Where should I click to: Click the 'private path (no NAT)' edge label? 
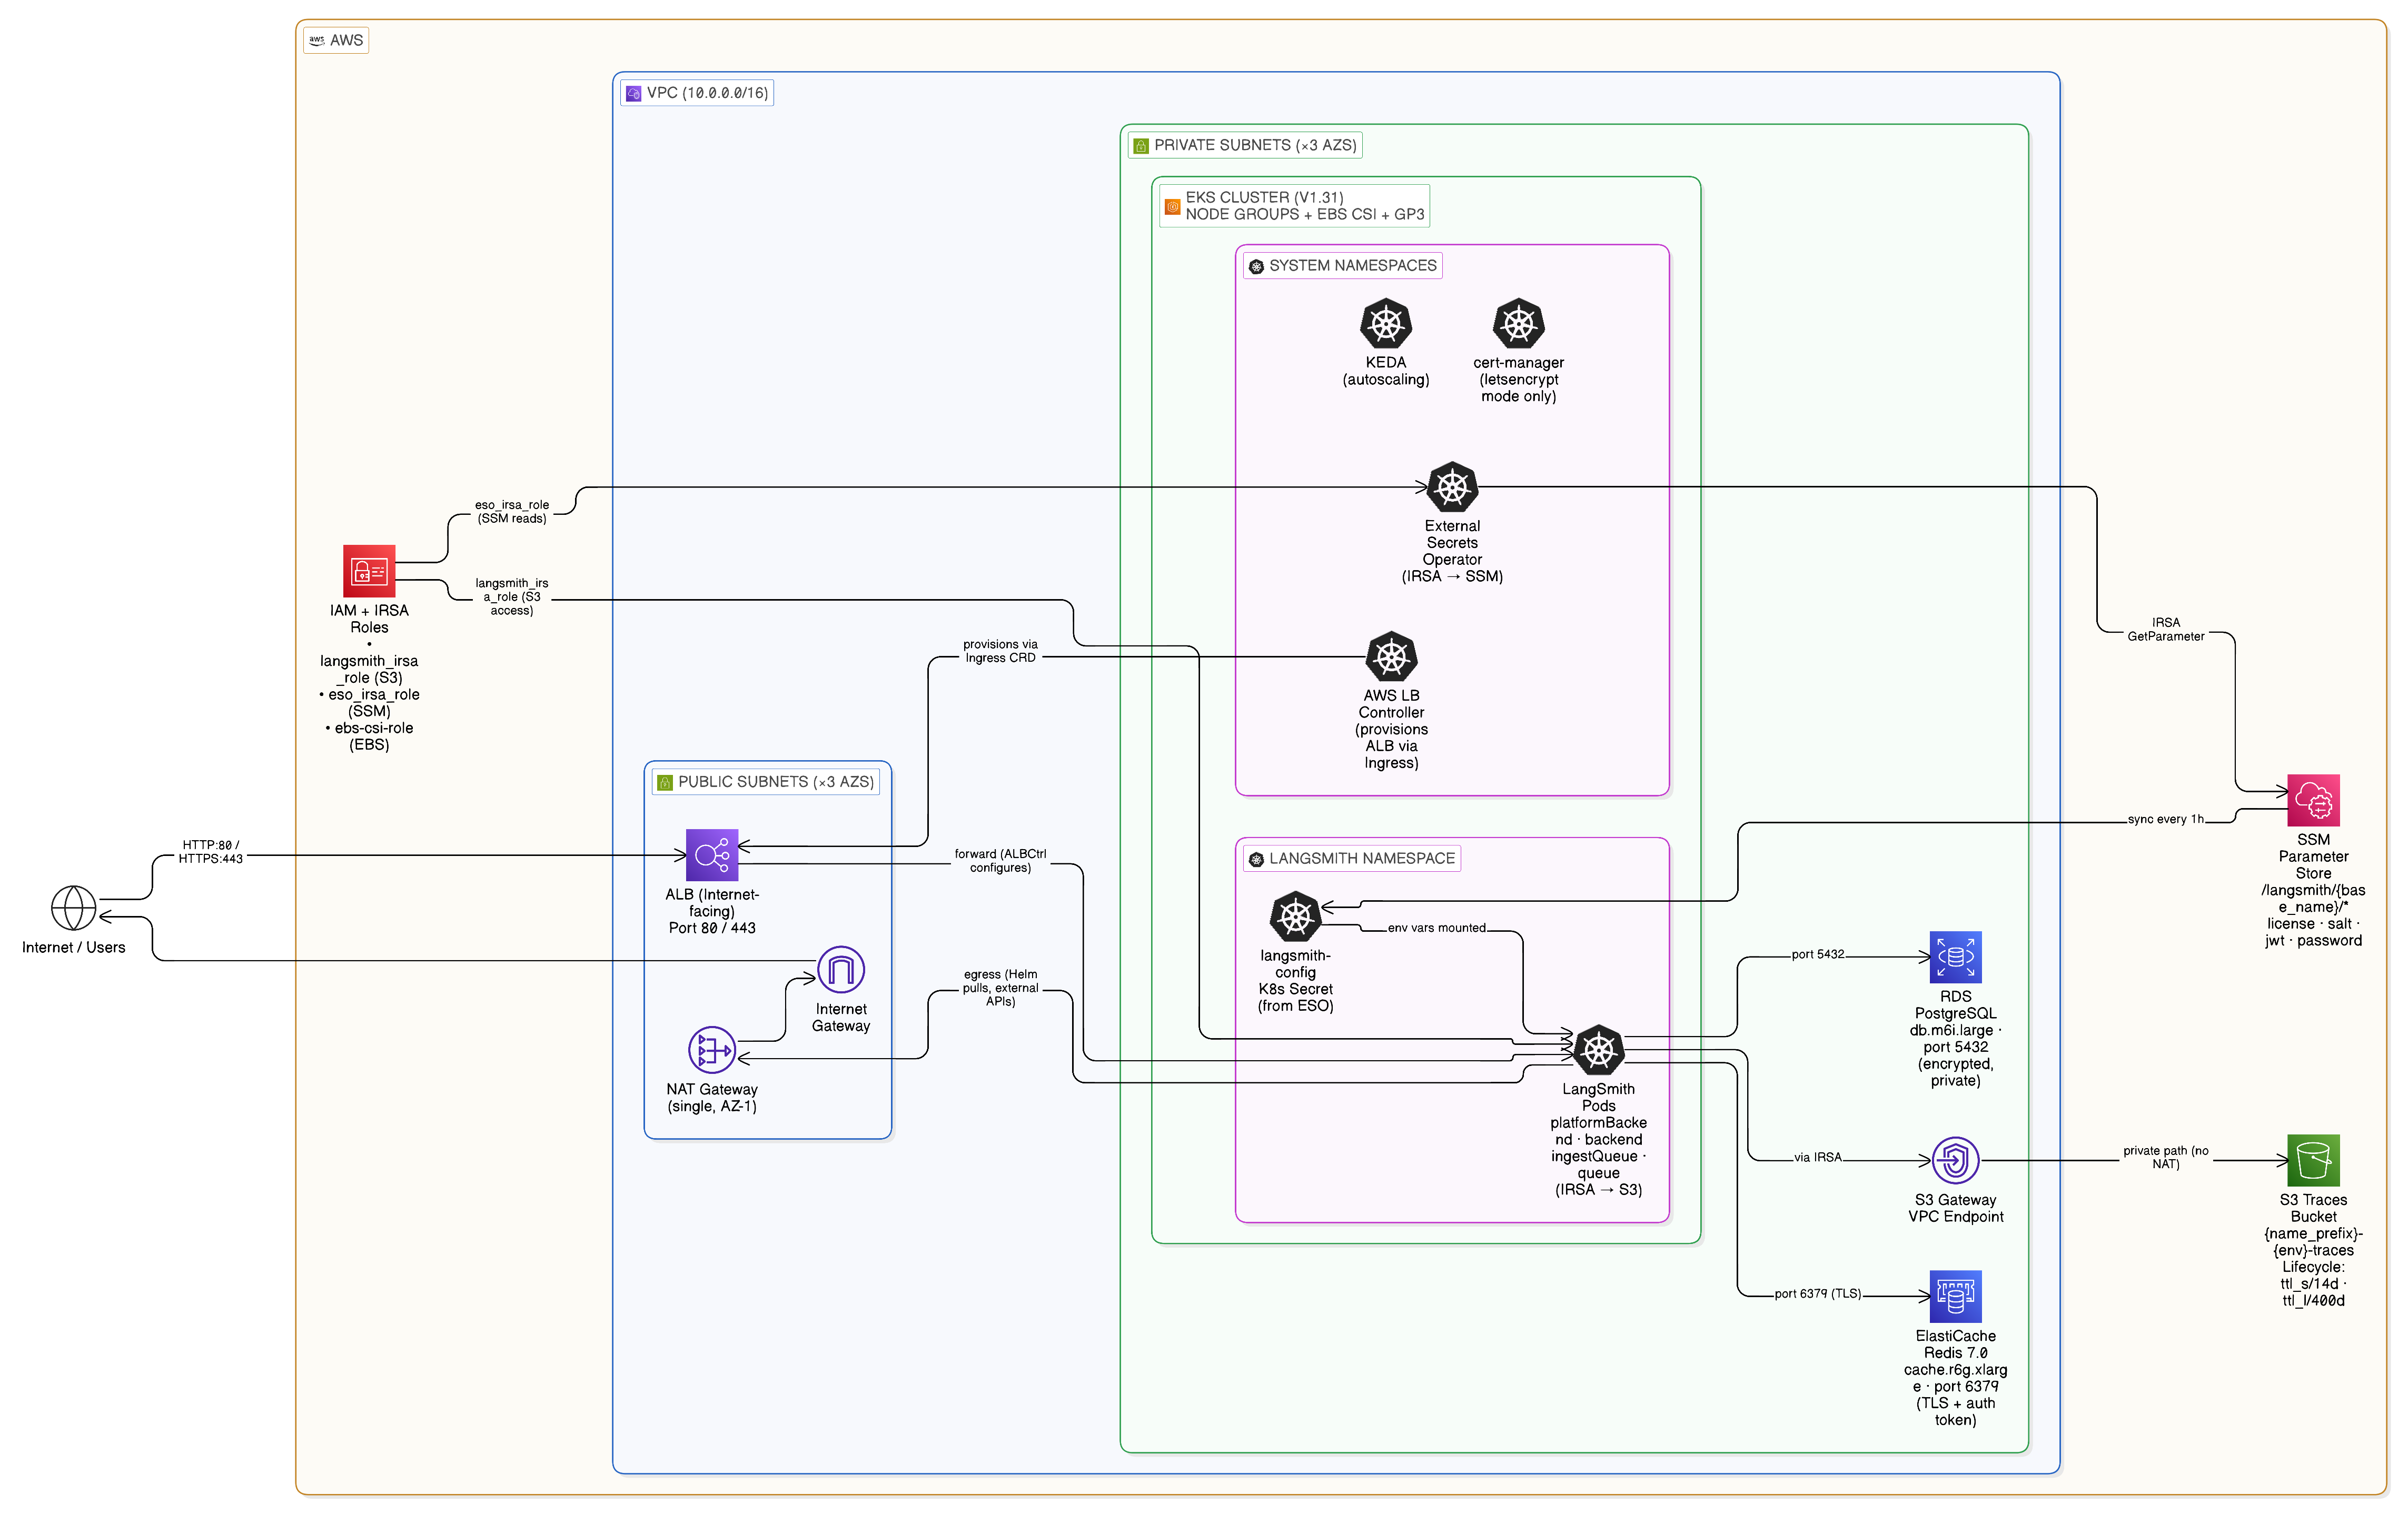[2166, 1157]
